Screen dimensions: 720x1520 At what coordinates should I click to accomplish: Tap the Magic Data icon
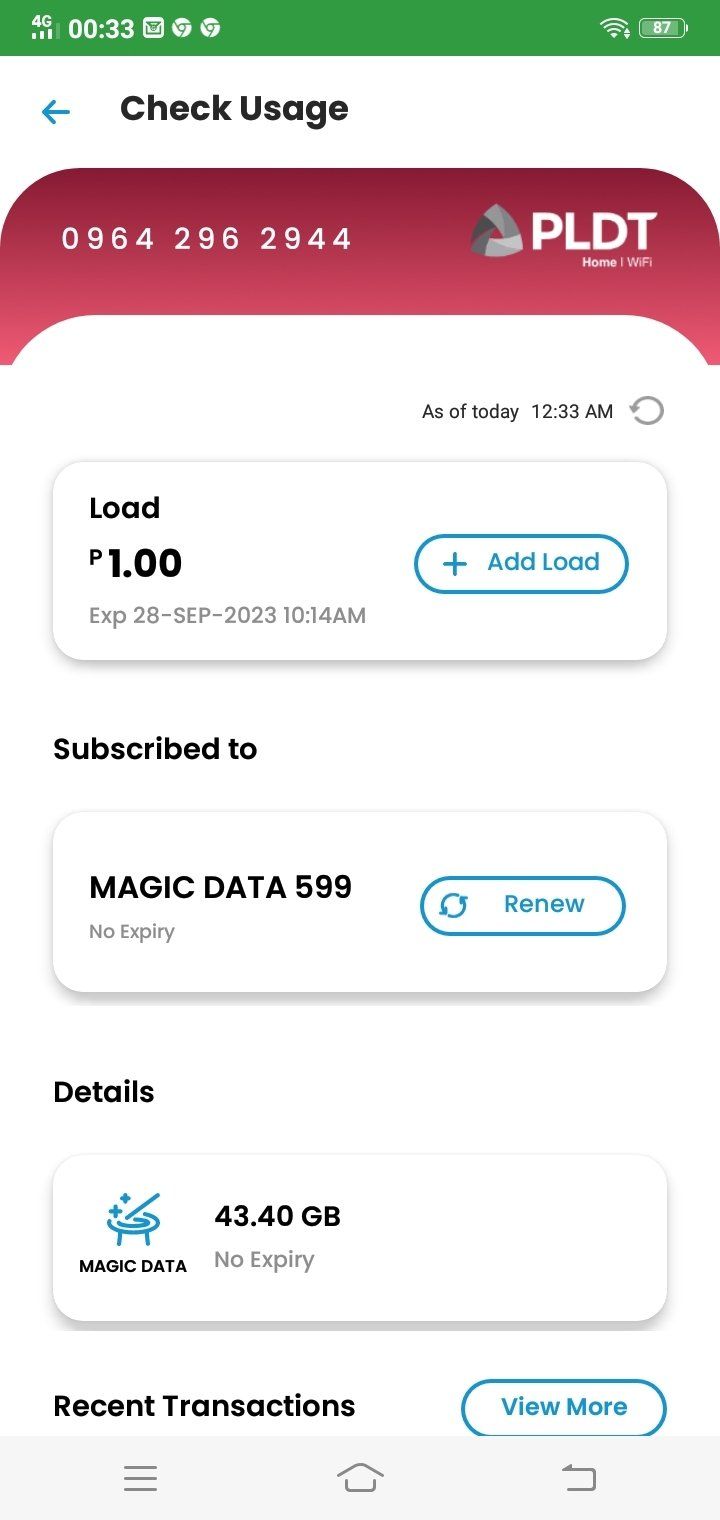click(x=133, y=1221)
